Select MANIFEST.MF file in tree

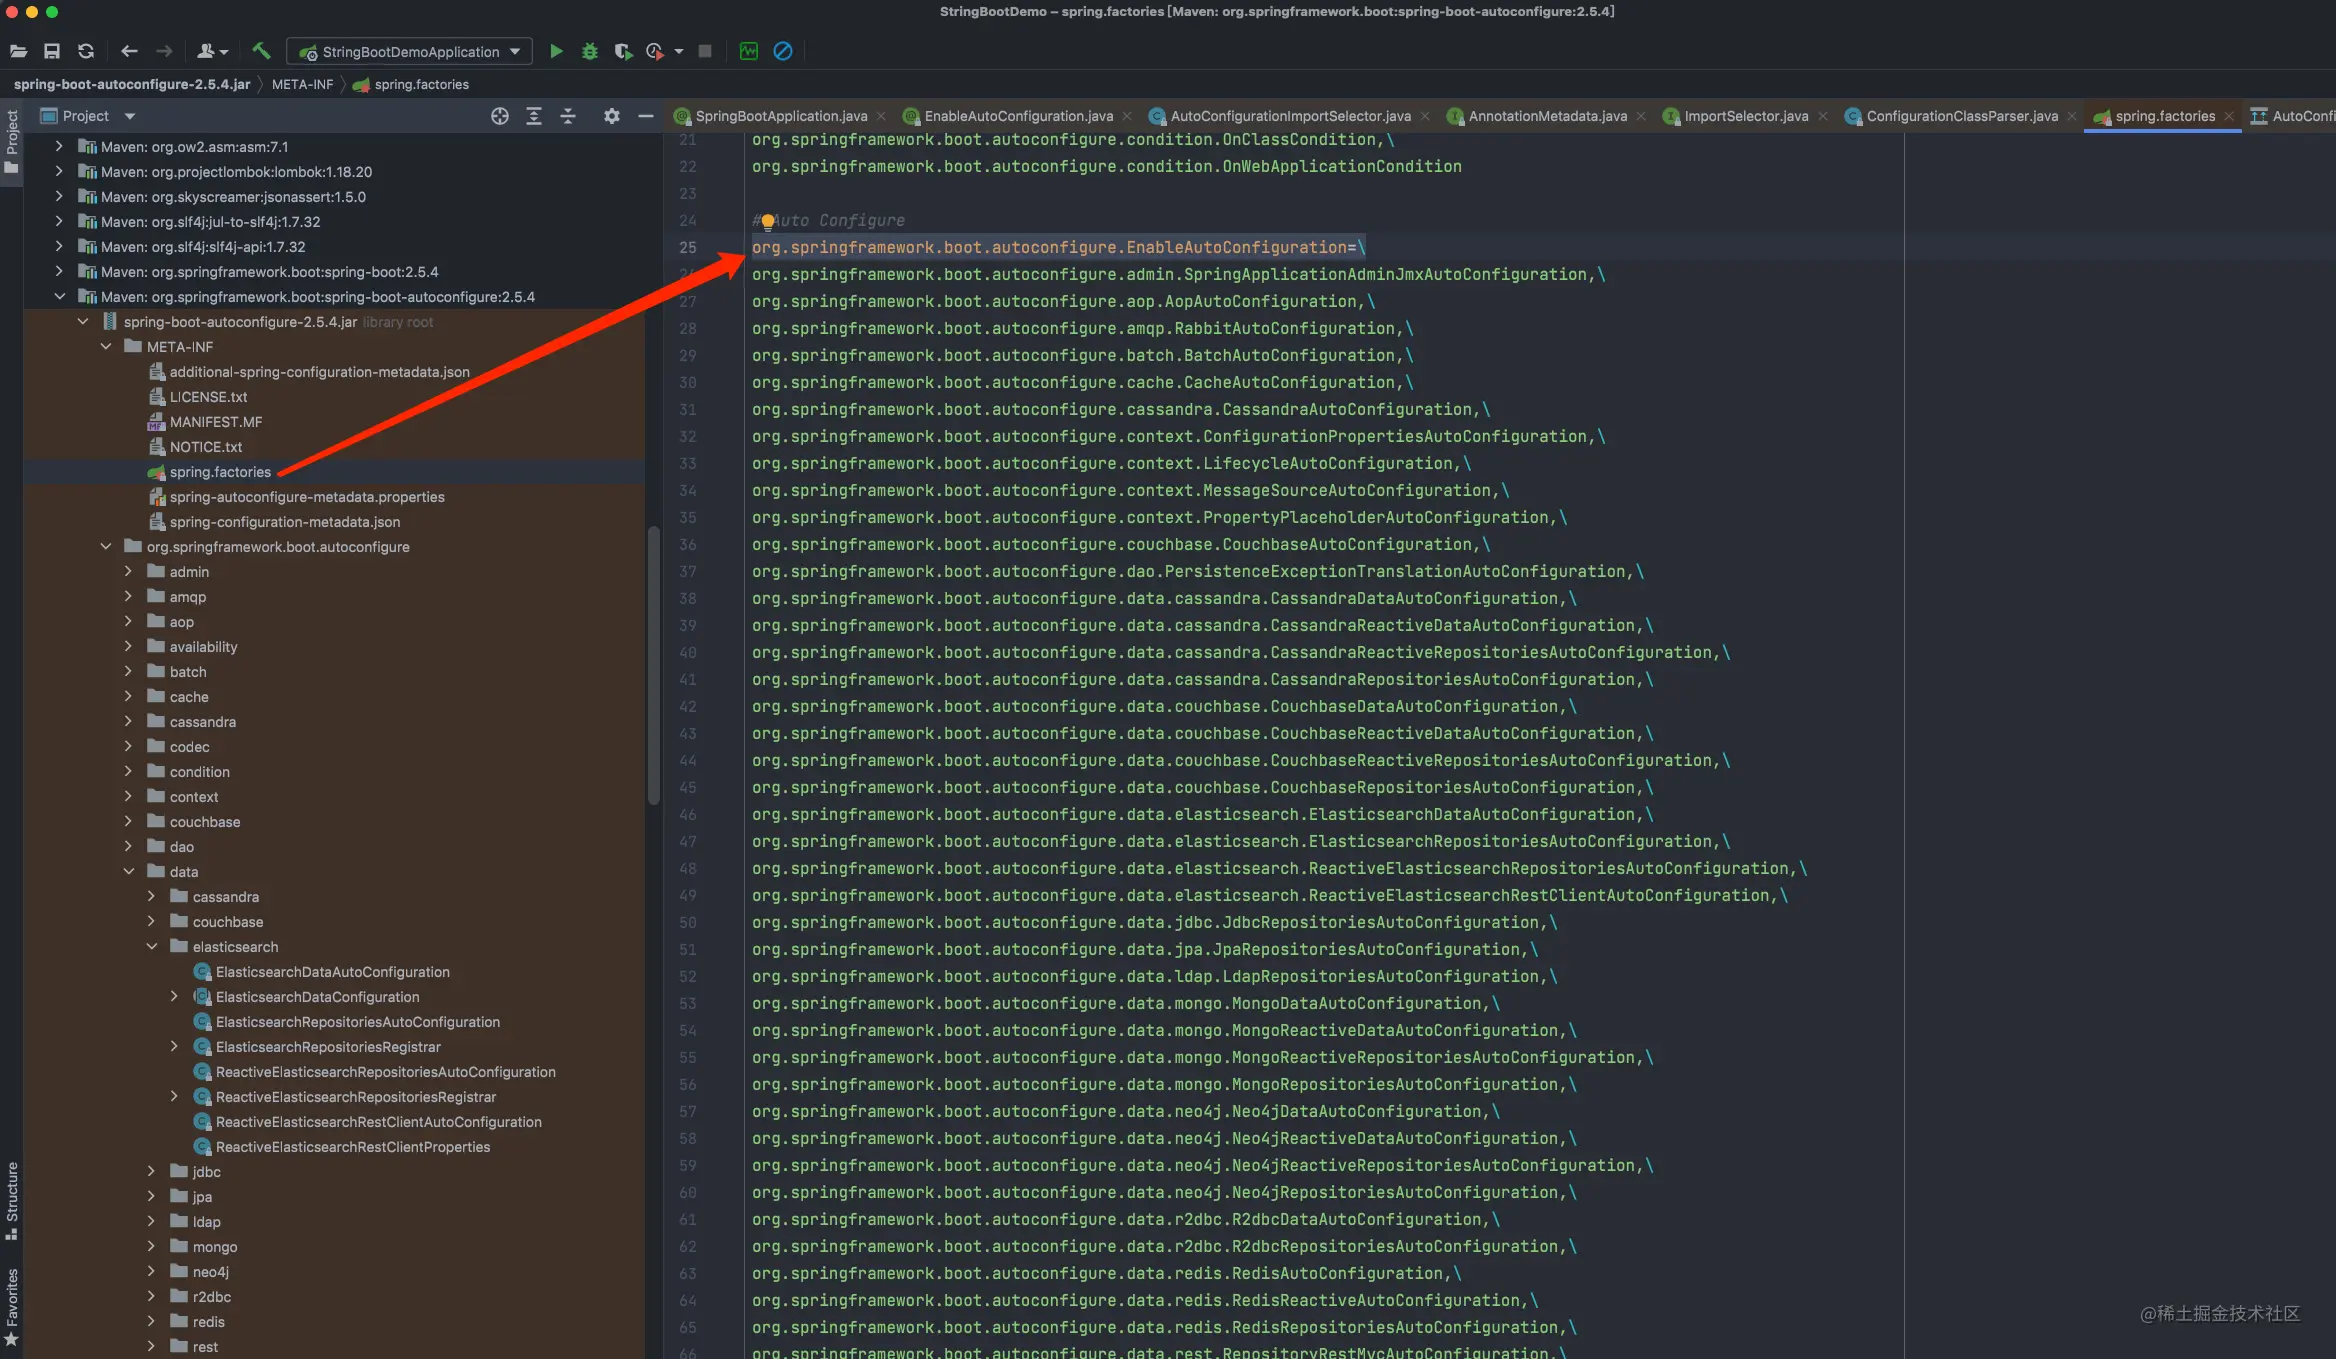pos(215,421)
